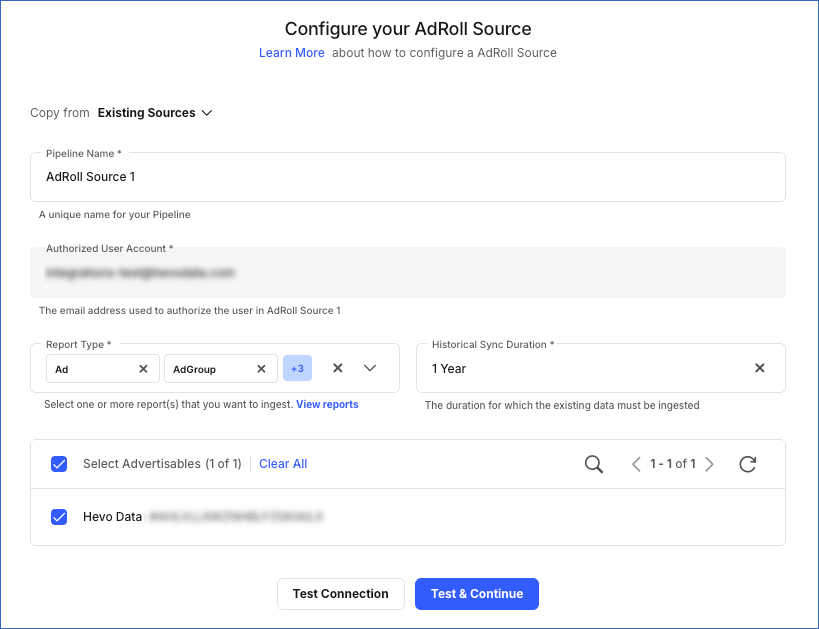Expand the Report Type dropdown
The width and height of the screenshot is (819, 629).
tap(370, 368)
